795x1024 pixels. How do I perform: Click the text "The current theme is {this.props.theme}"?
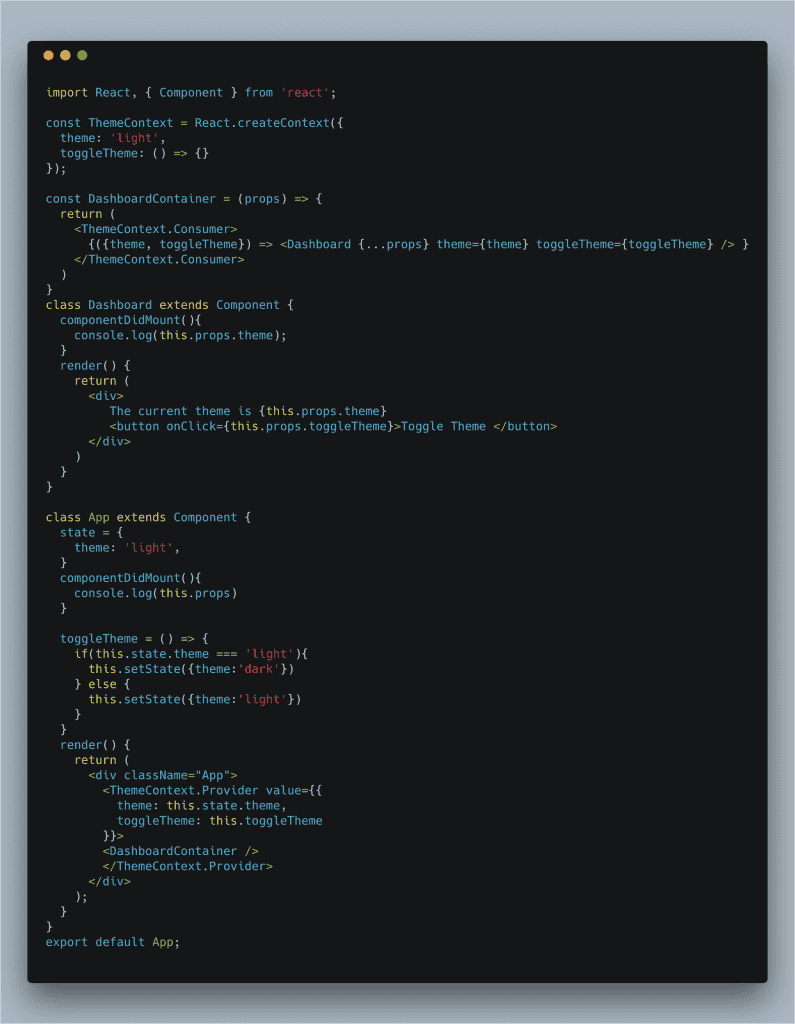pyautogui.click(x=248, y=411)
